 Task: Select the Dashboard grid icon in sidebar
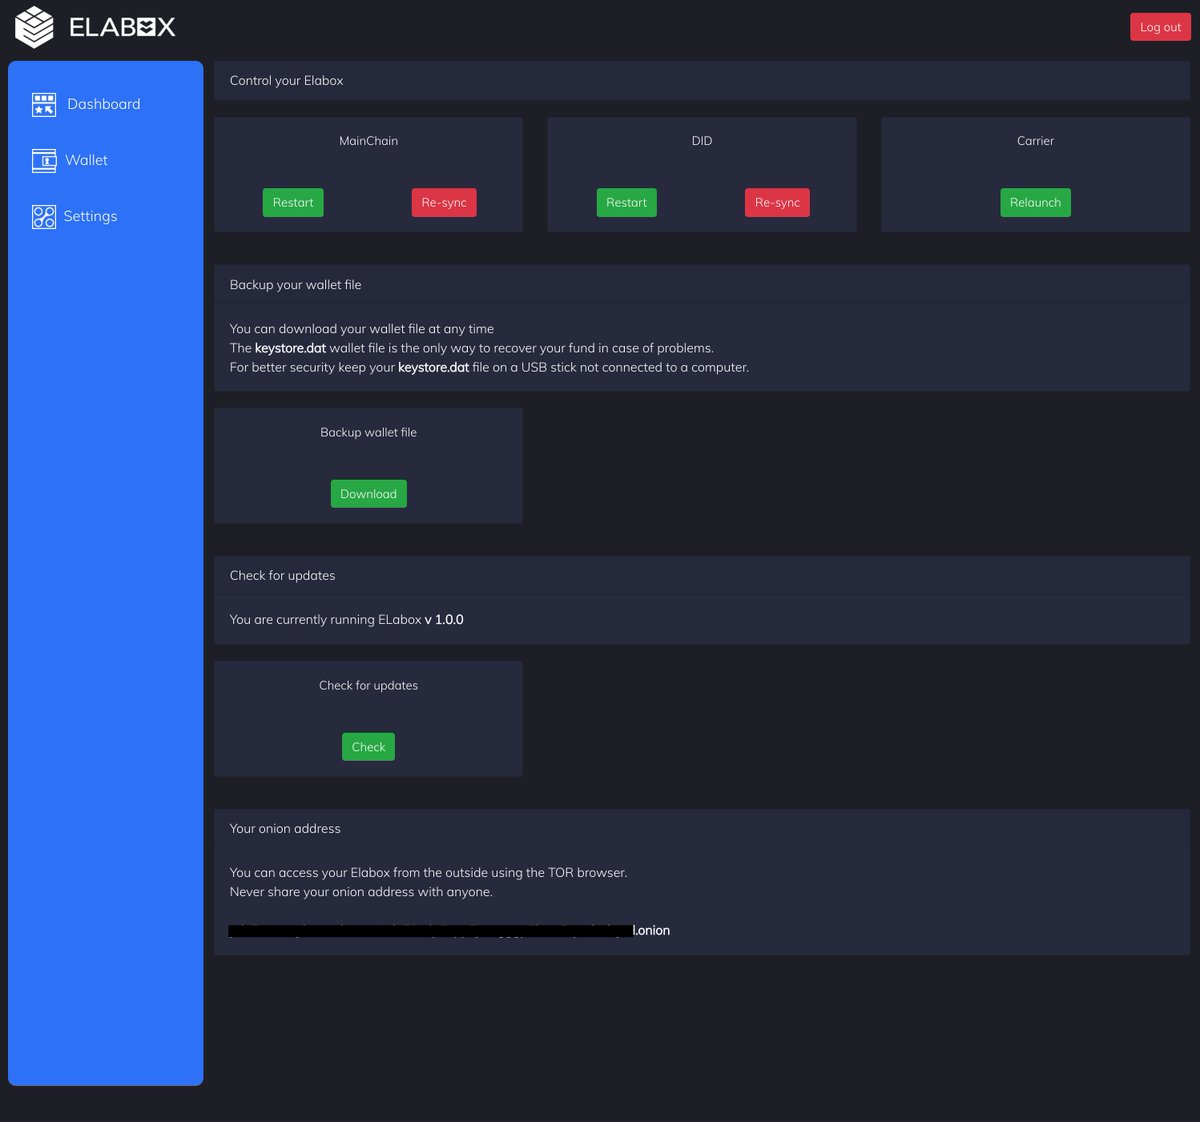tap(44, 104)
